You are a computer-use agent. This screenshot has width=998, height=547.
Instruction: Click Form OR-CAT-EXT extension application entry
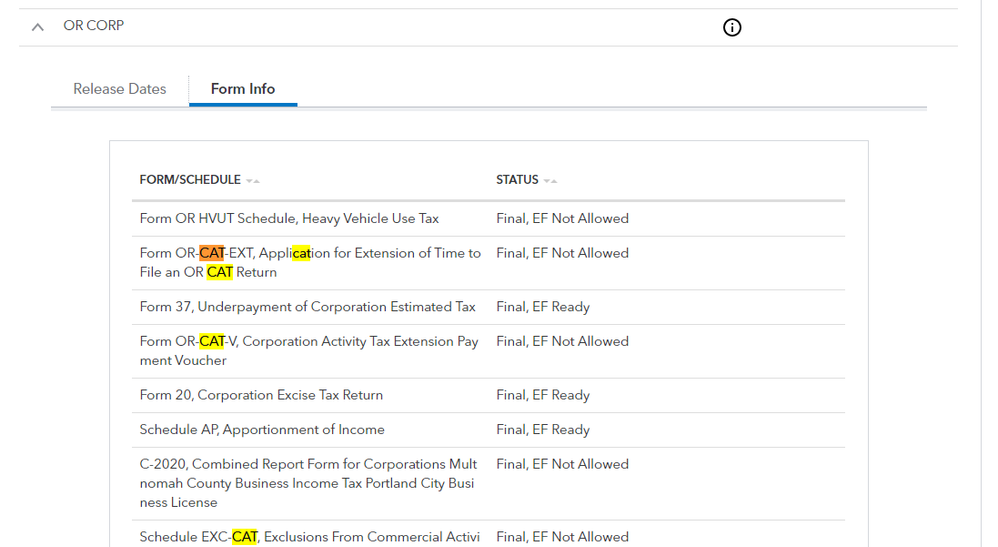(310, 263)
